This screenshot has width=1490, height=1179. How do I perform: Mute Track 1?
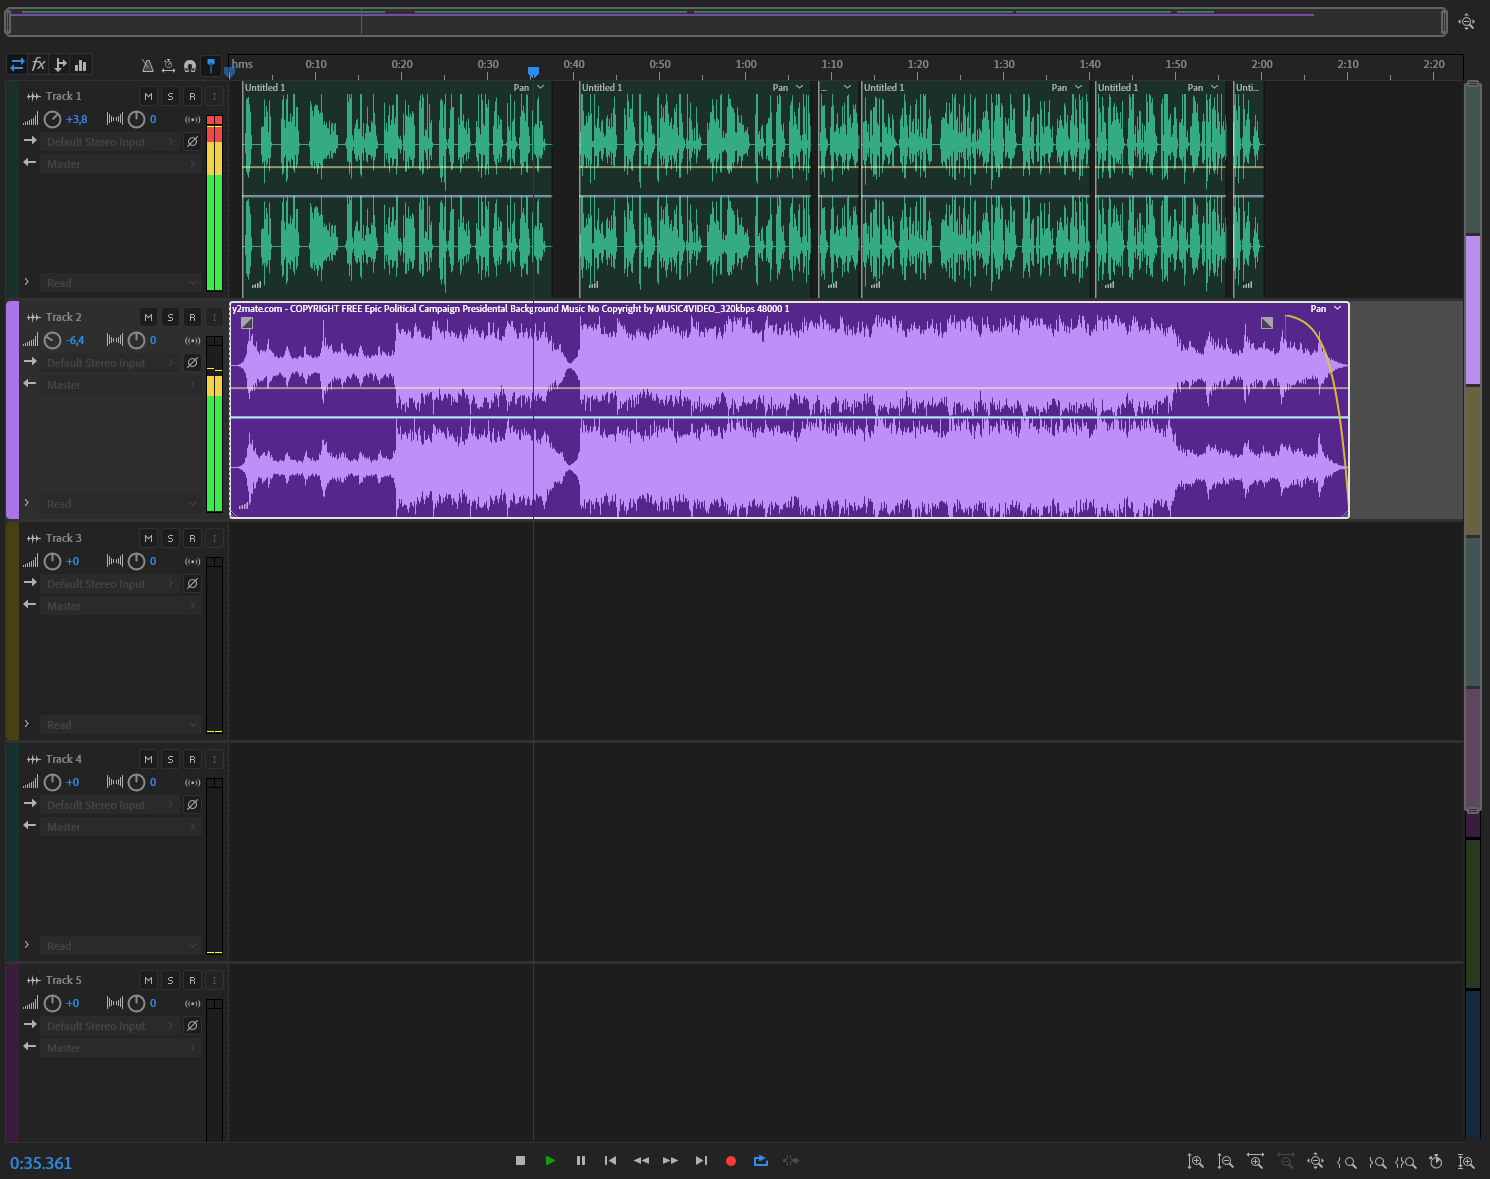click(148, 97)
